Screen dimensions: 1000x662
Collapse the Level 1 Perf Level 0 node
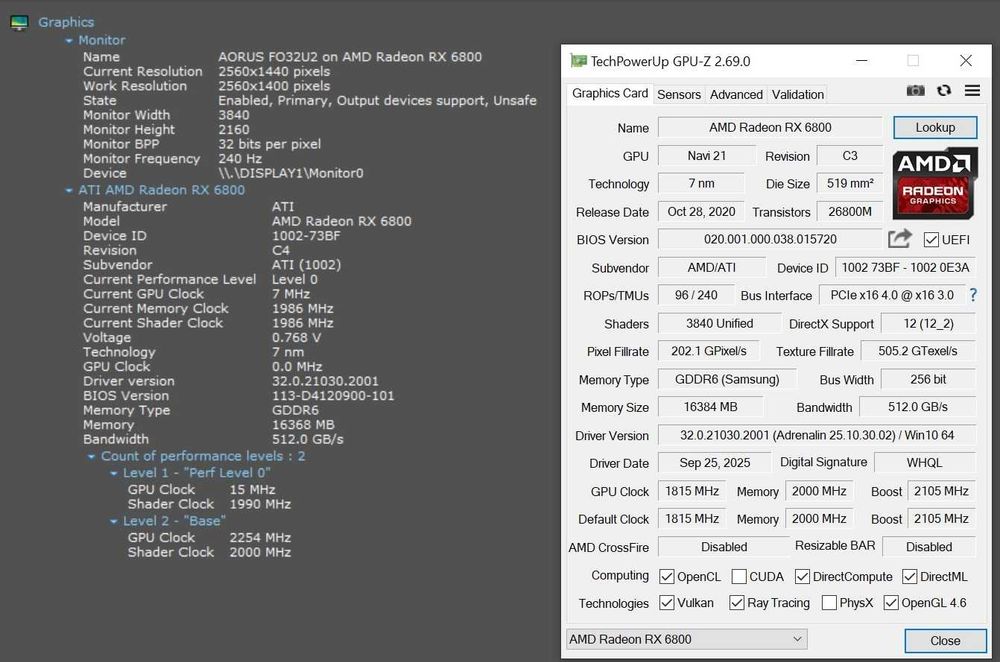coord(114,473)
